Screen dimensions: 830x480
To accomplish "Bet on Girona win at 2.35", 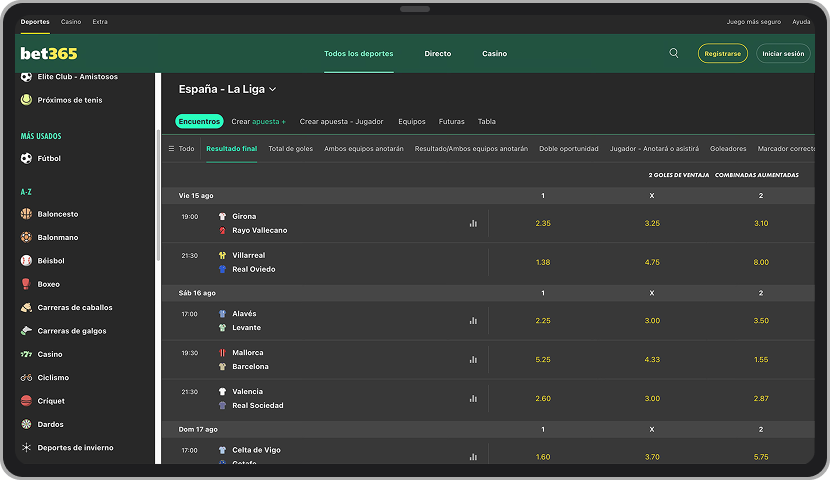I will click(x=543, y=223).
